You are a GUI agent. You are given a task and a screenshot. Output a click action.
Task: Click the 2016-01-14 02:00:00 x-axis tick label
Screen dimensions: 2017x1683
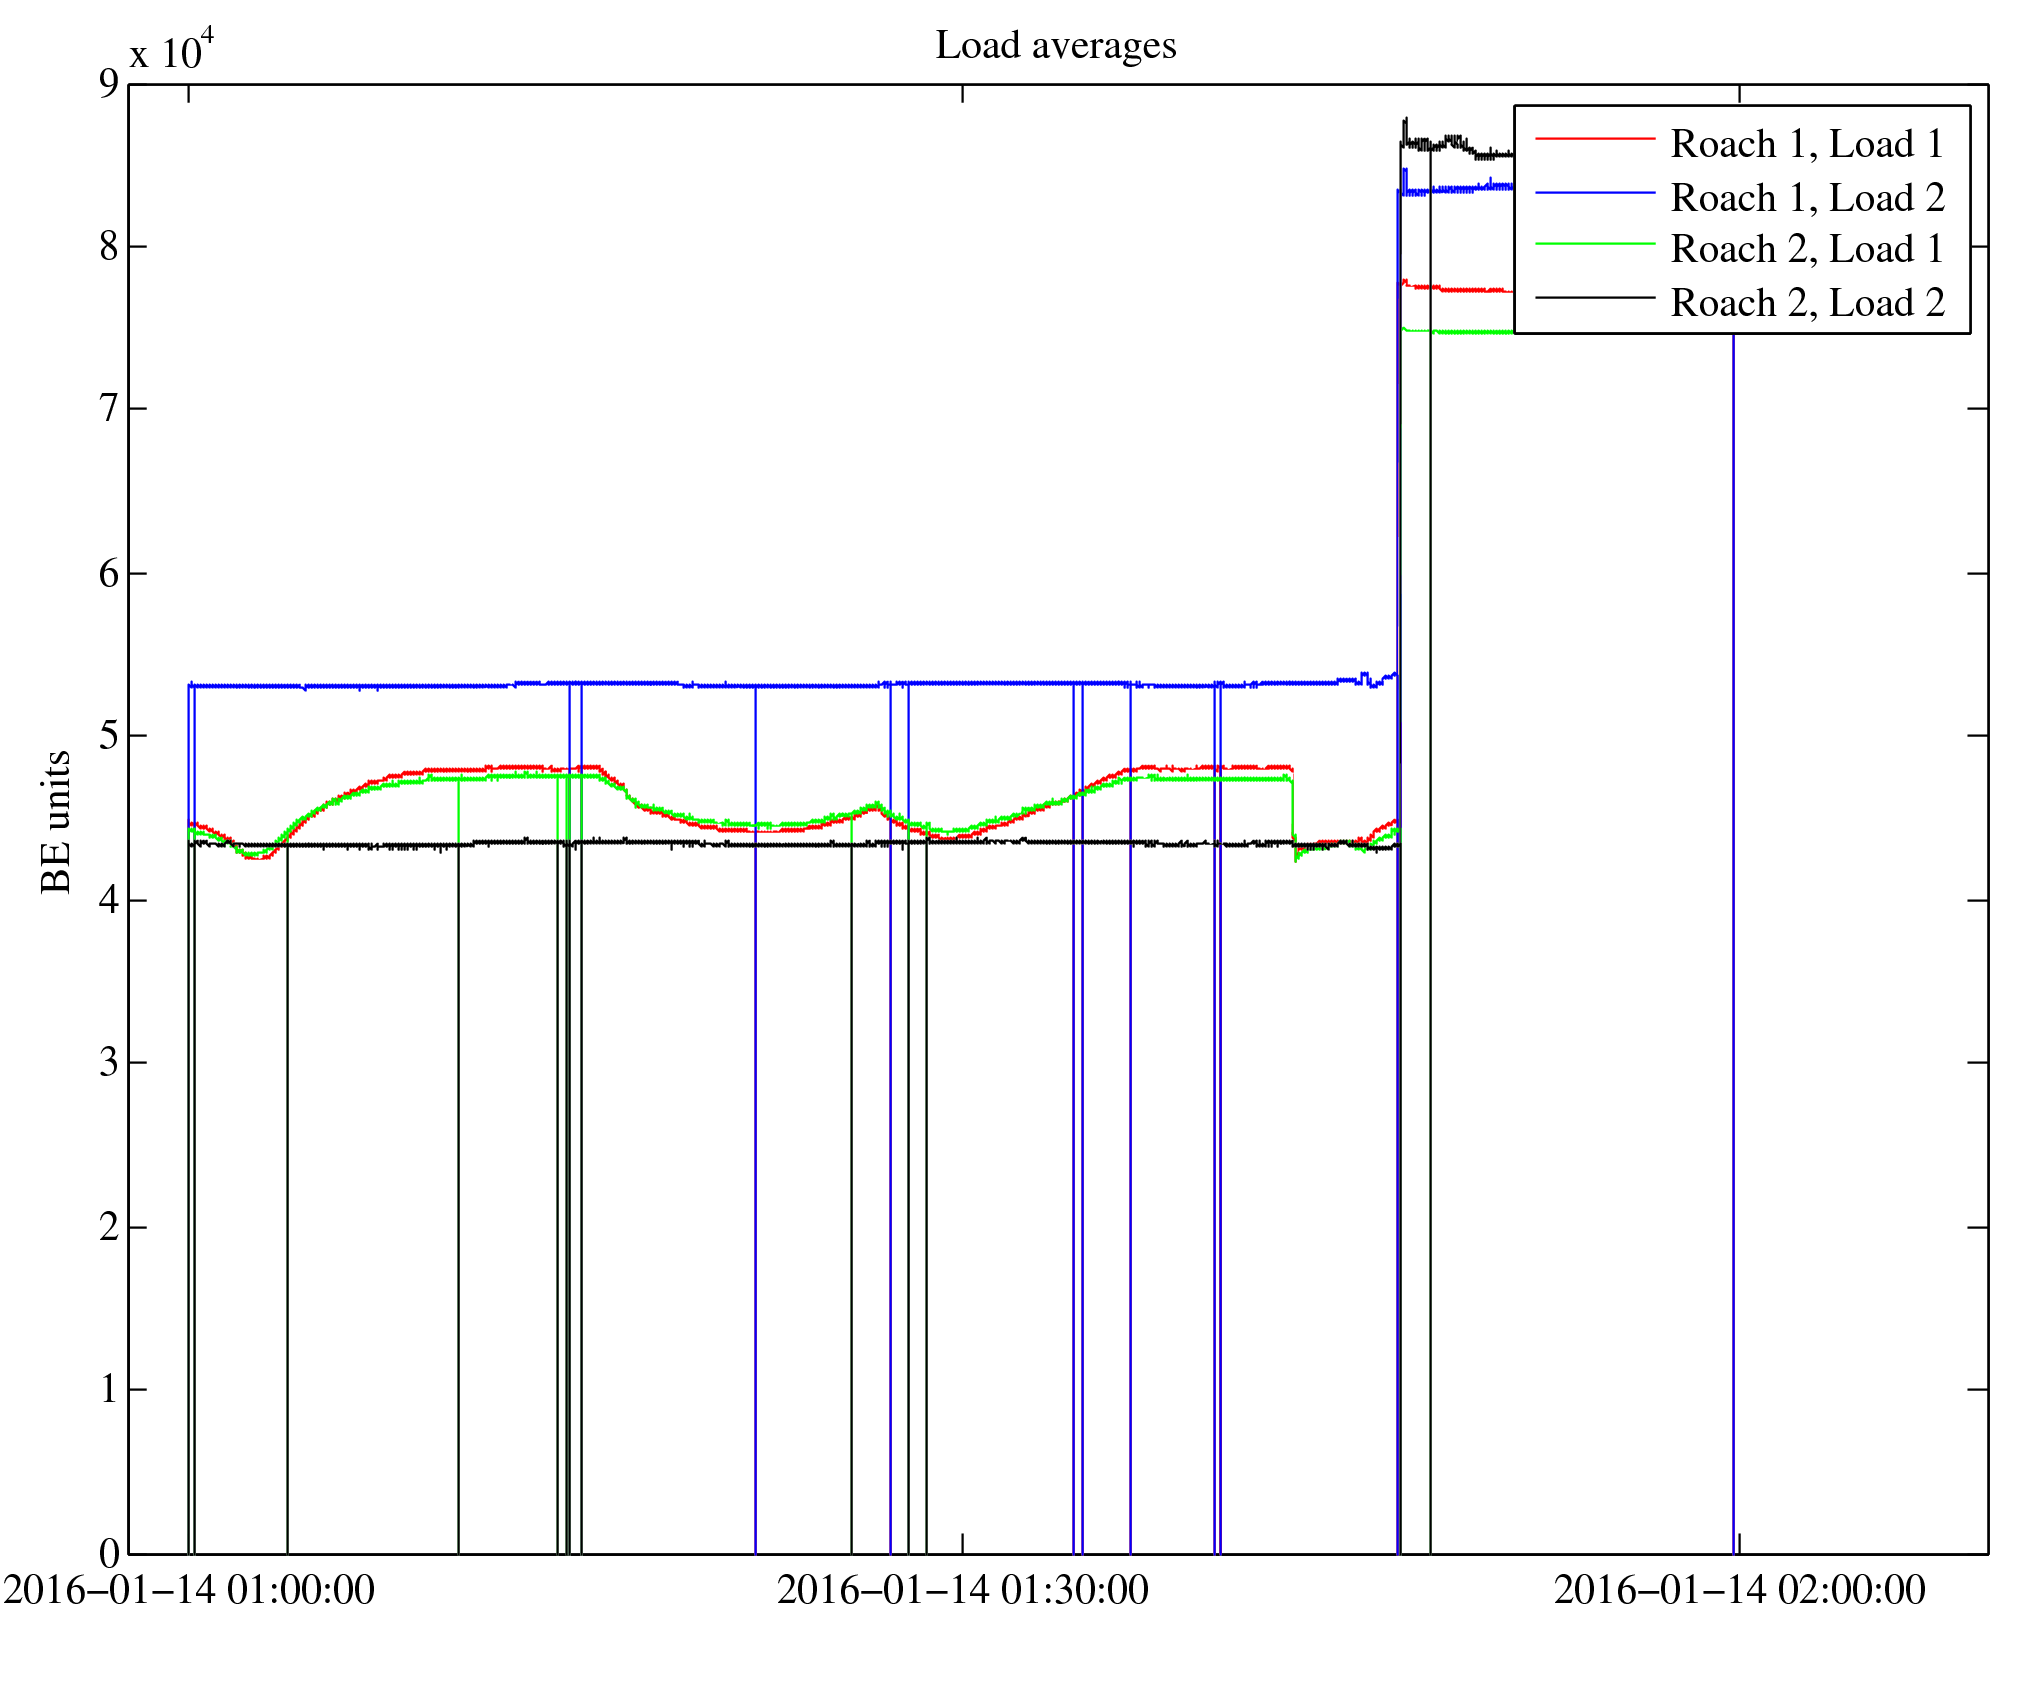point(1739,1590)
